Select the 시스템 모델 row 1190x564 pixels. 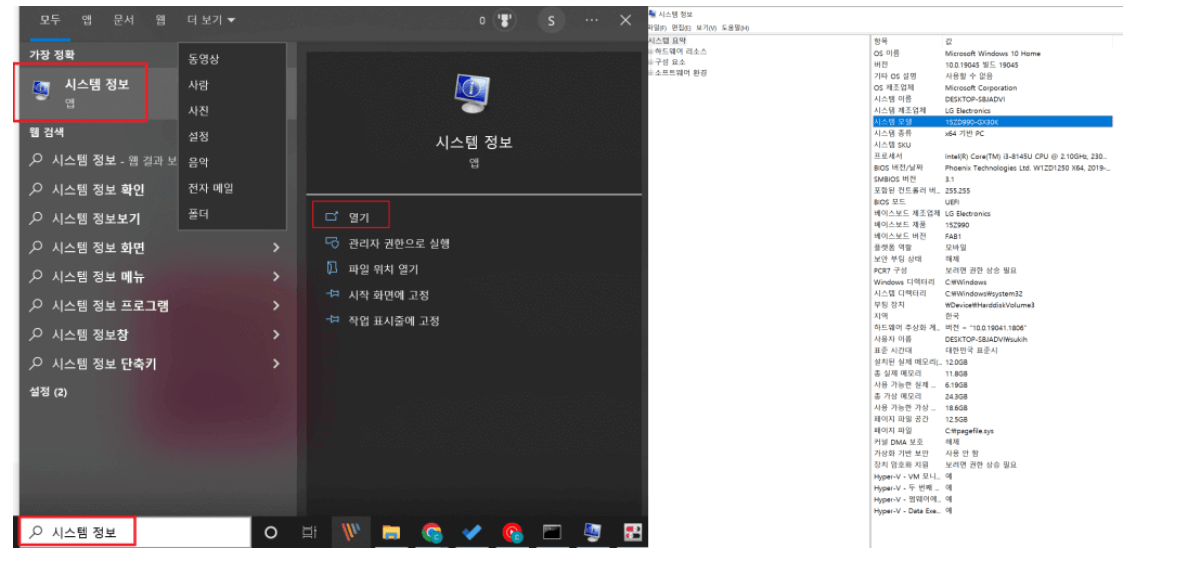pos(992,121)
